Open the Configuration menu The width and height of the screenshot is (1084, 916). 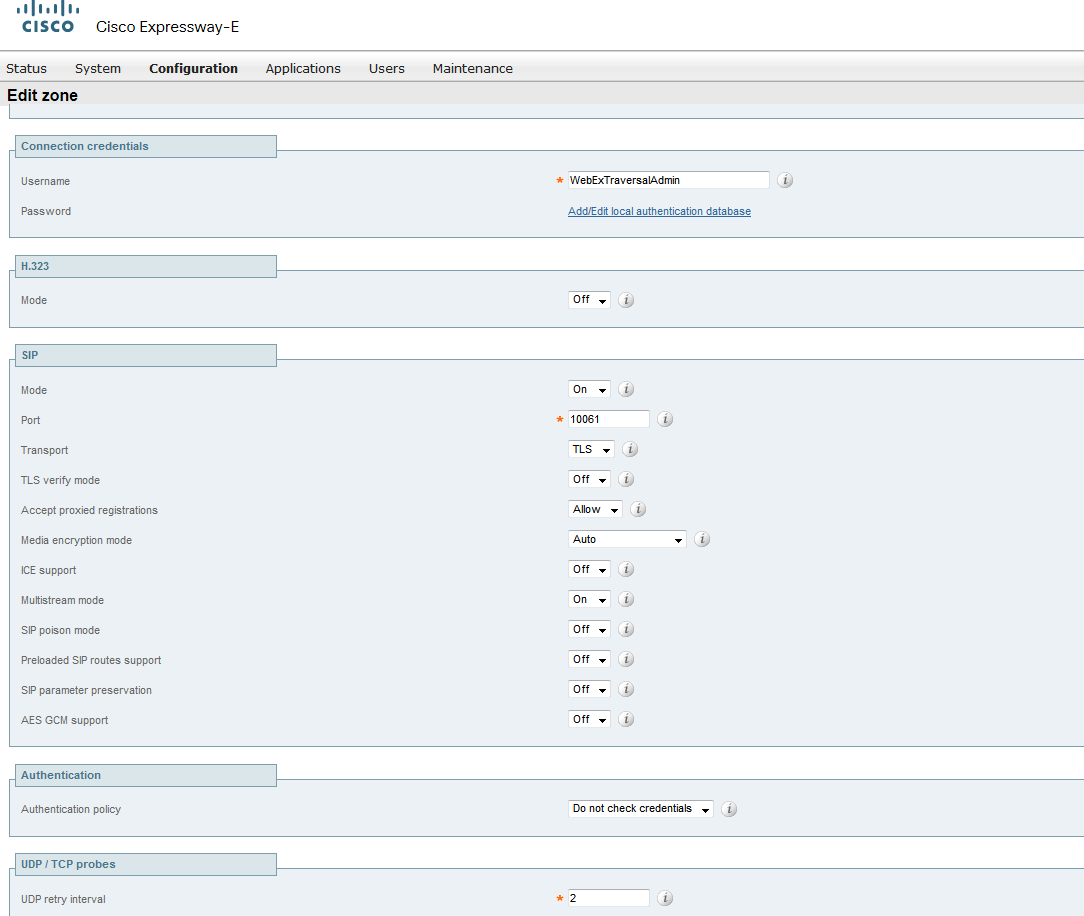[194, 68]
